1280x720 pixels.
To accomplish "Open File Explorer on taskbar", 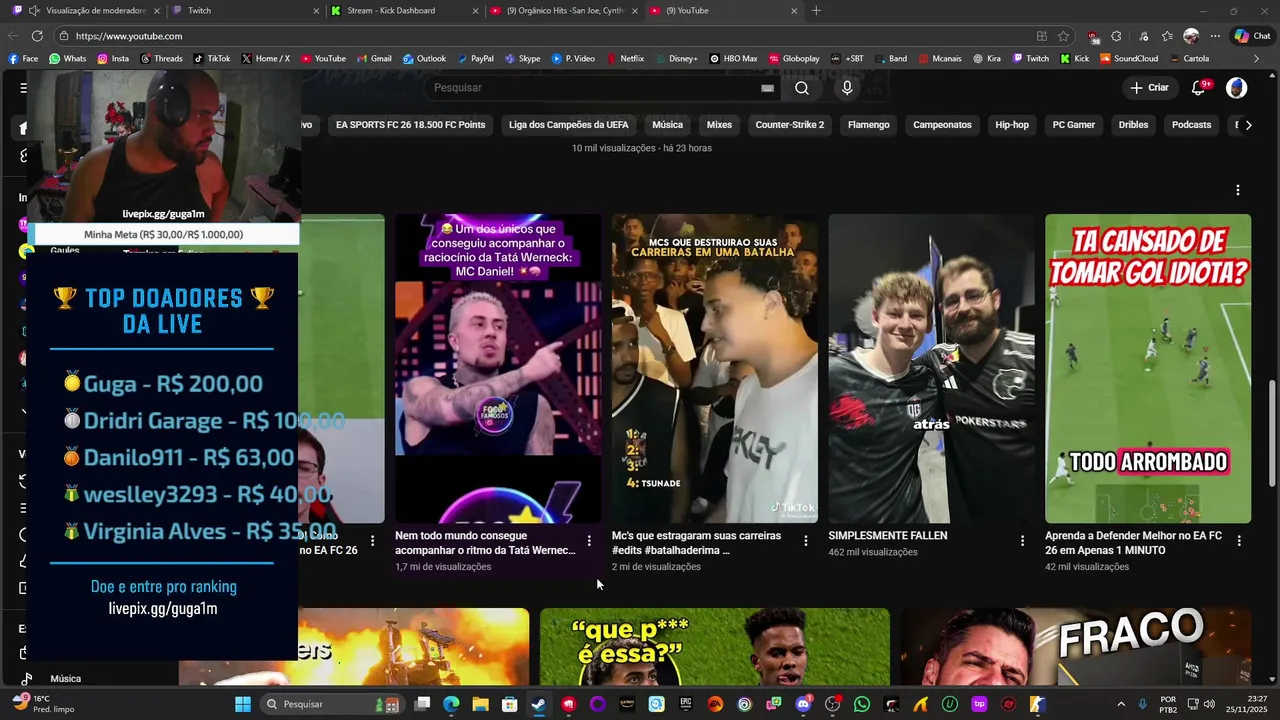I will (x=480, y=704).
